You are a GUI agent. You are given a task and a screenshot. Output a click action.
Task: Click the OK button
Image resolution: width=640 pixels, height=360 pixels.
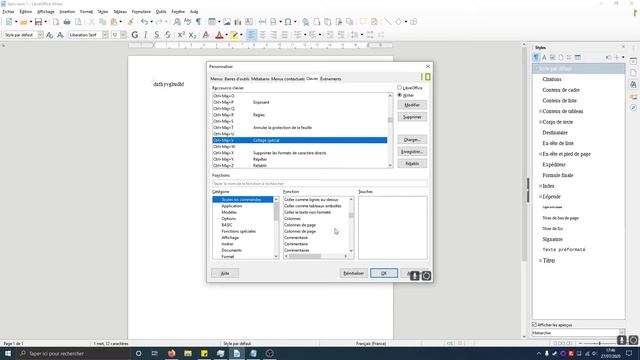click(x=384, y=273)
